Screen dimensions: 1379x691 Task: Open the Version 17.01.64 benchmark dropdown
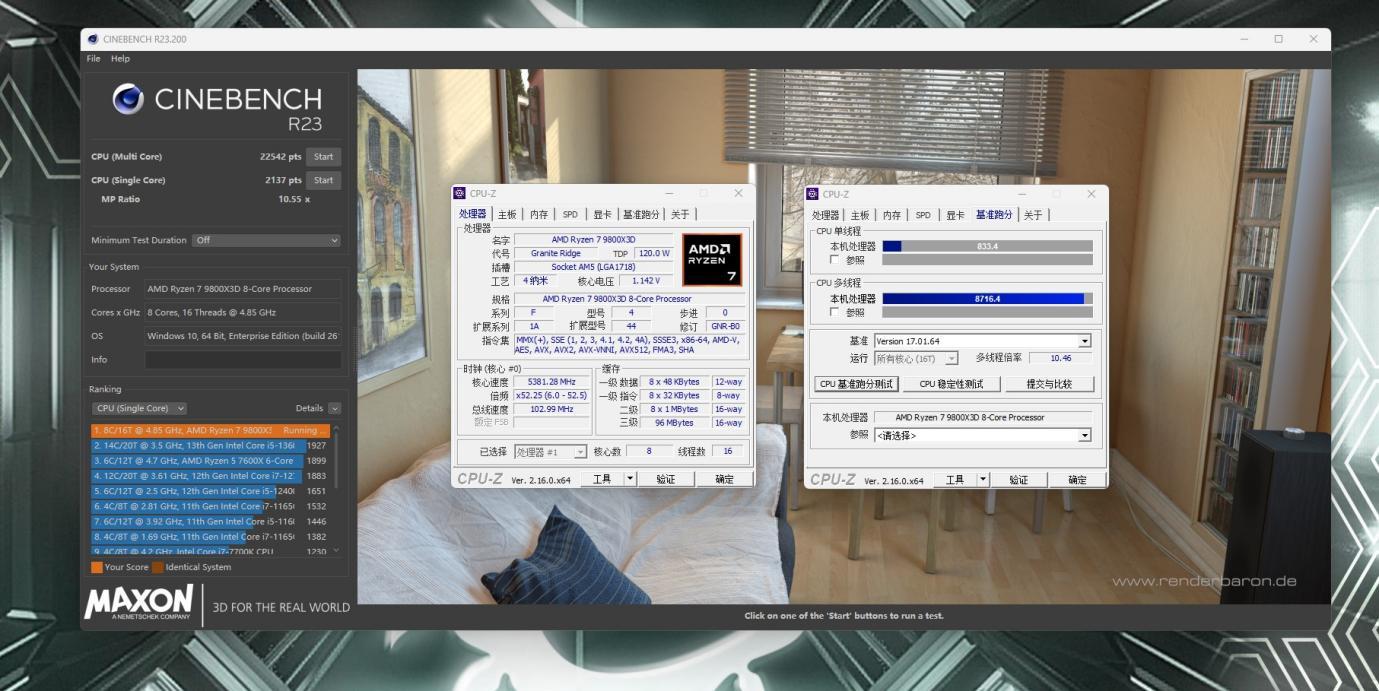982,341
